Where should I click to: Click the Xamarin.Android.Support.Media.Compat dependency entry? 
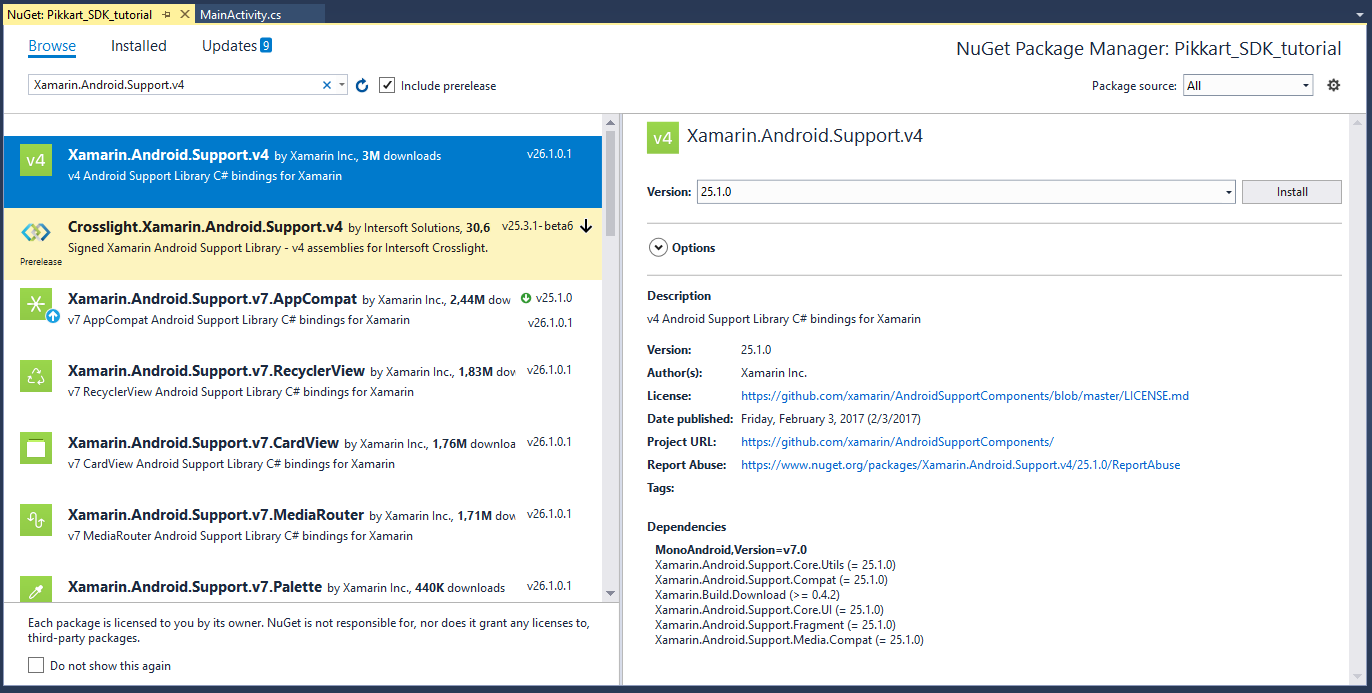(x=789, y=640)
